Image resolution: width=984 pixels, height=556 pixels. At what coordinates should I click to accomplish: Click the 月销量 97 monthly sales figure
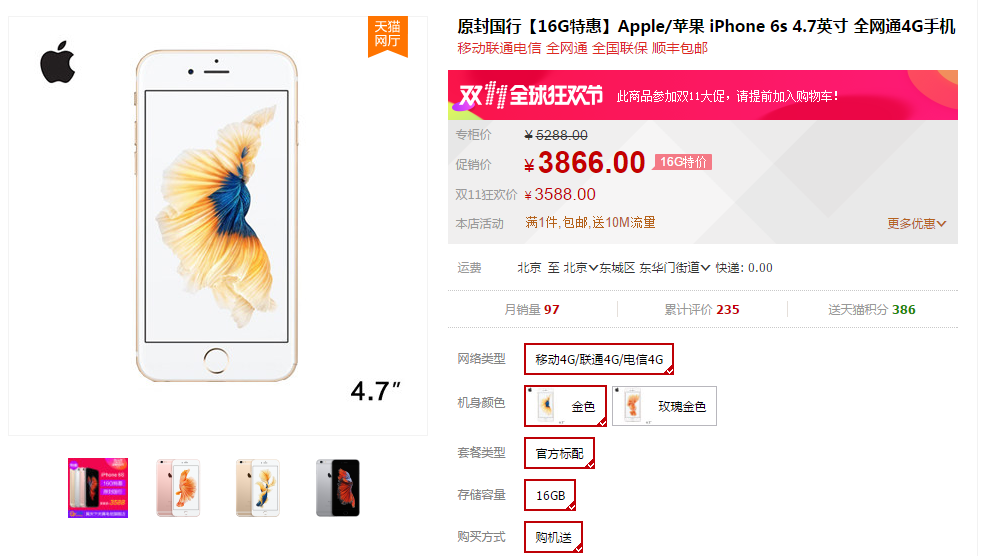[x=532, y=309]
